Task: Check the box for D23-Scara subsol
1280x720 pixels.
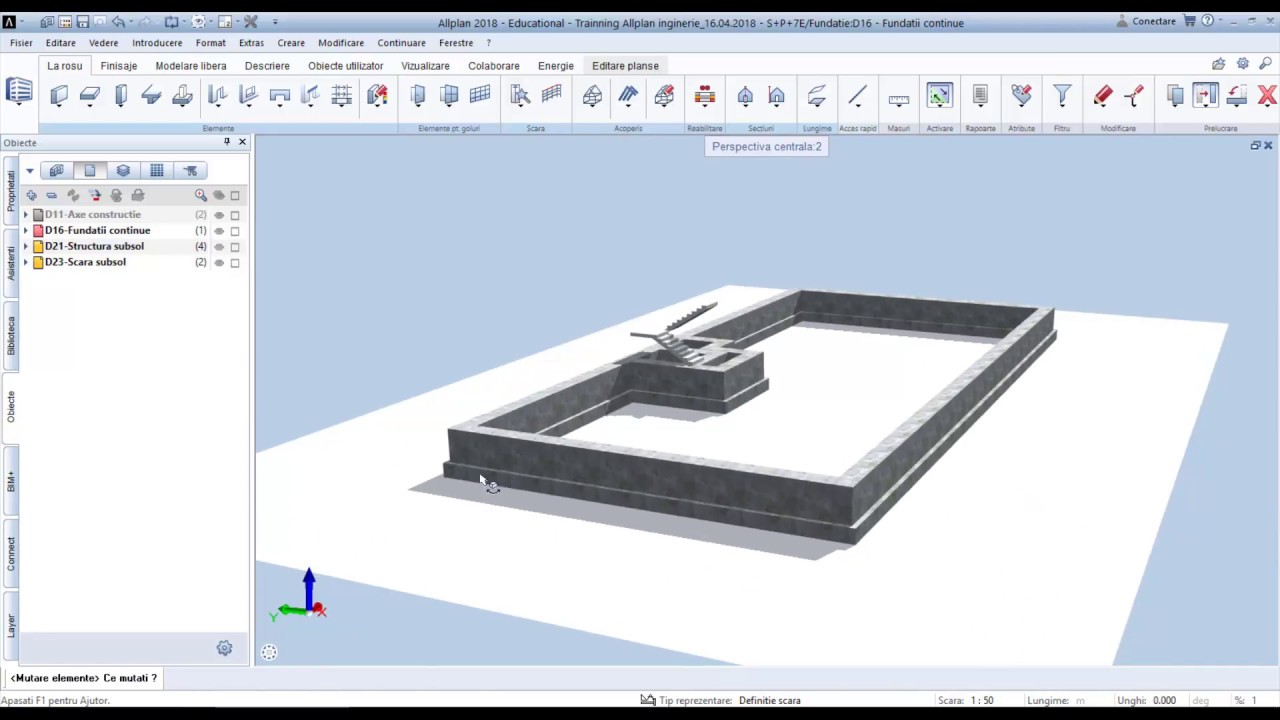Action: pyautogui.click(x=235, y=263)
